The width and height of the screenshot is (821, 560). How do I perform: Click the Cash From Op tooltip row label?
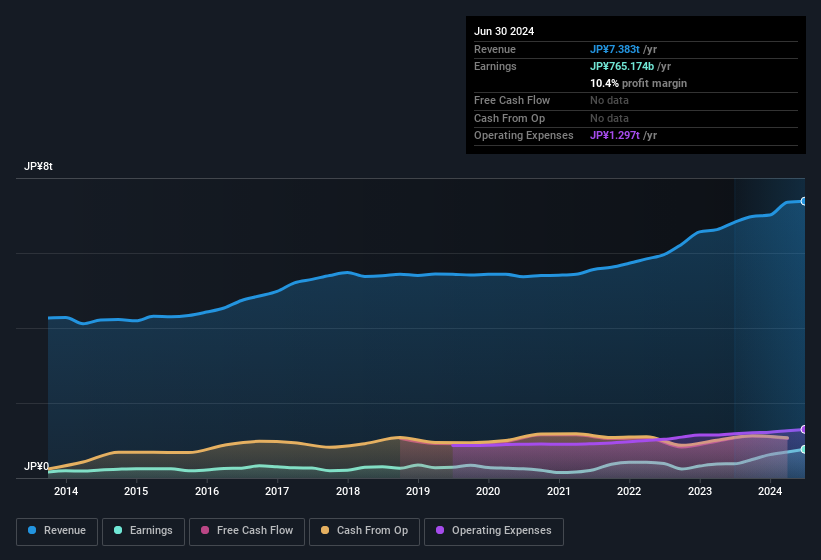click(x=509, y=118)
